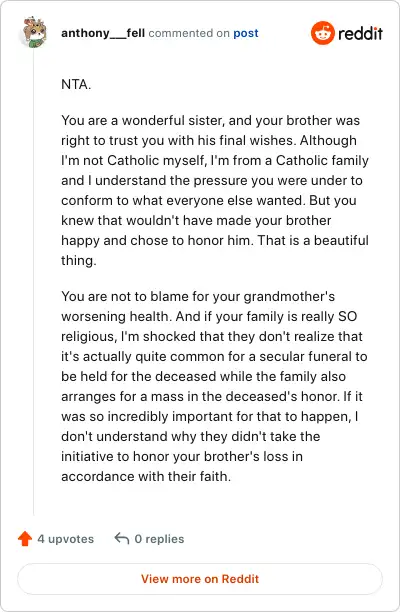Follow the blue "post" link
Viewport: 400px width, 612px height.
pyautogui.click(x=246, y=33)
